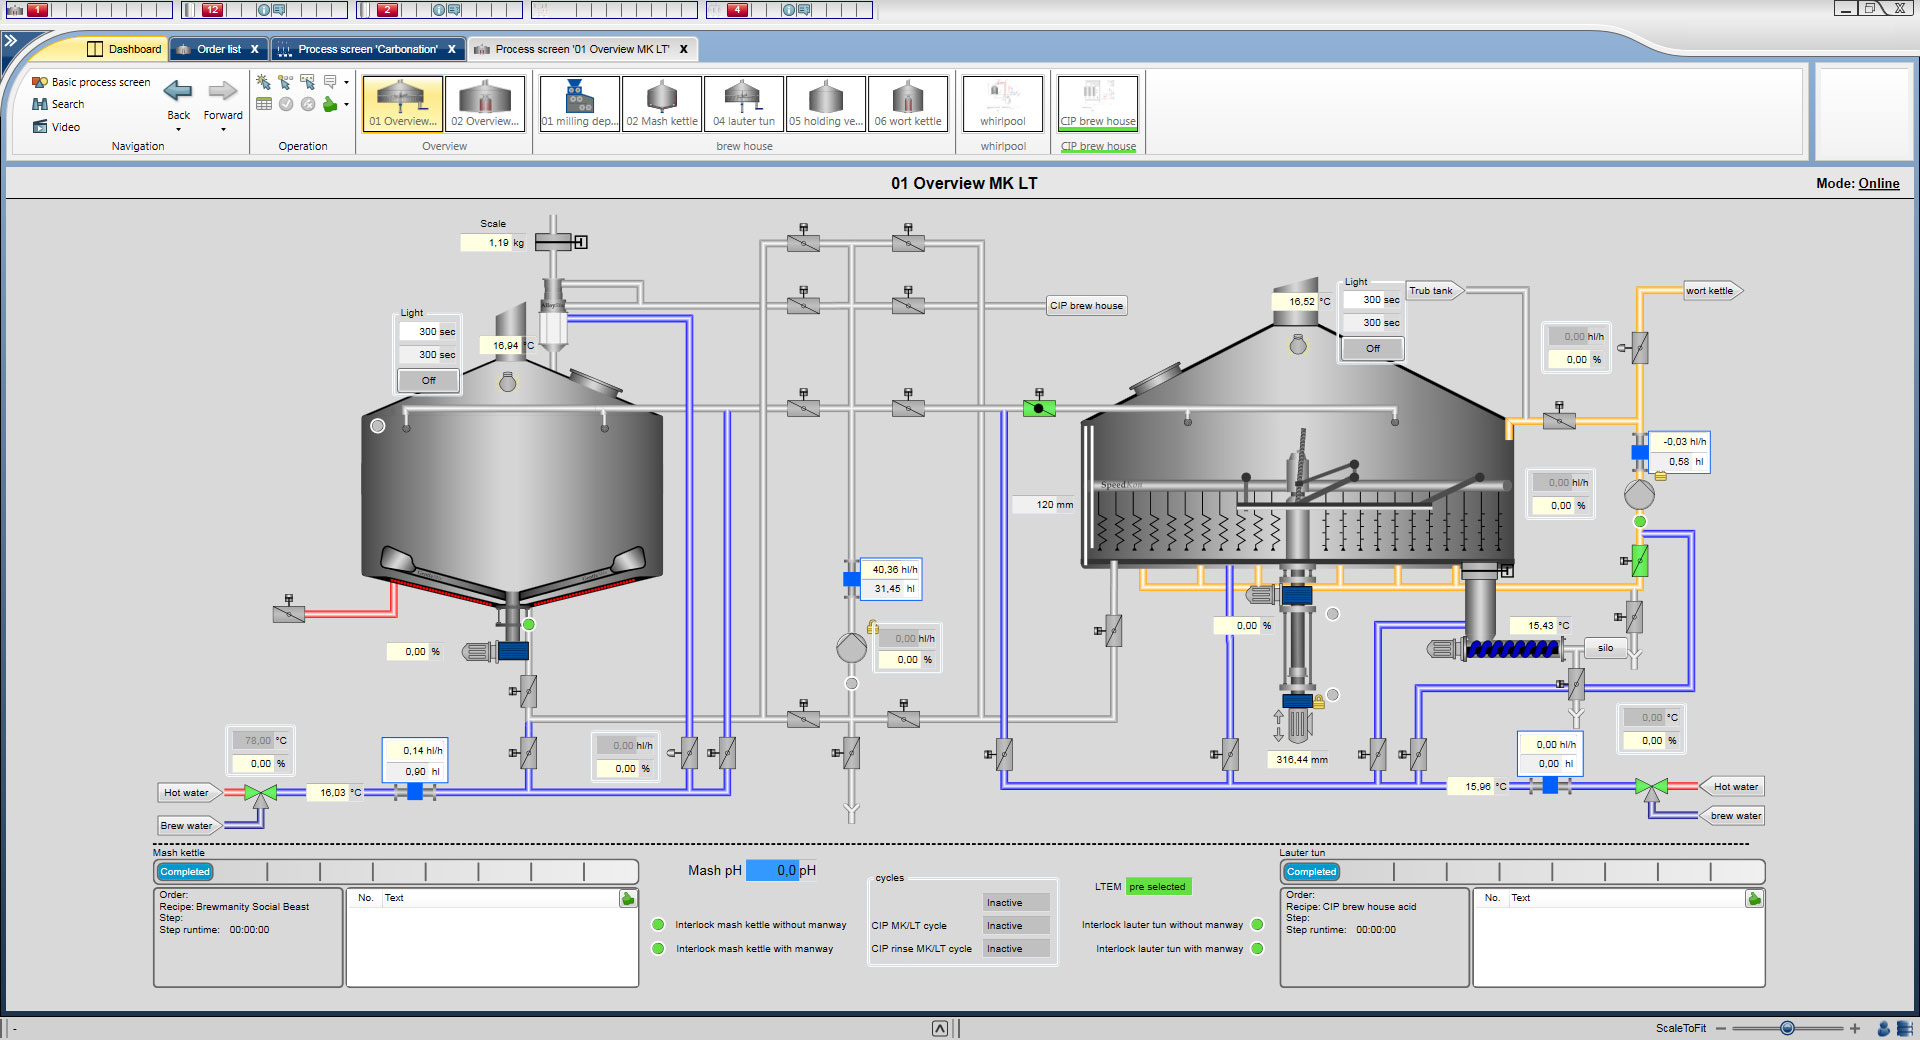The width and height of the screenshot is (1920, 1040).
Task: Open the 06 wort kettle screen
Action: pos(908,103)
